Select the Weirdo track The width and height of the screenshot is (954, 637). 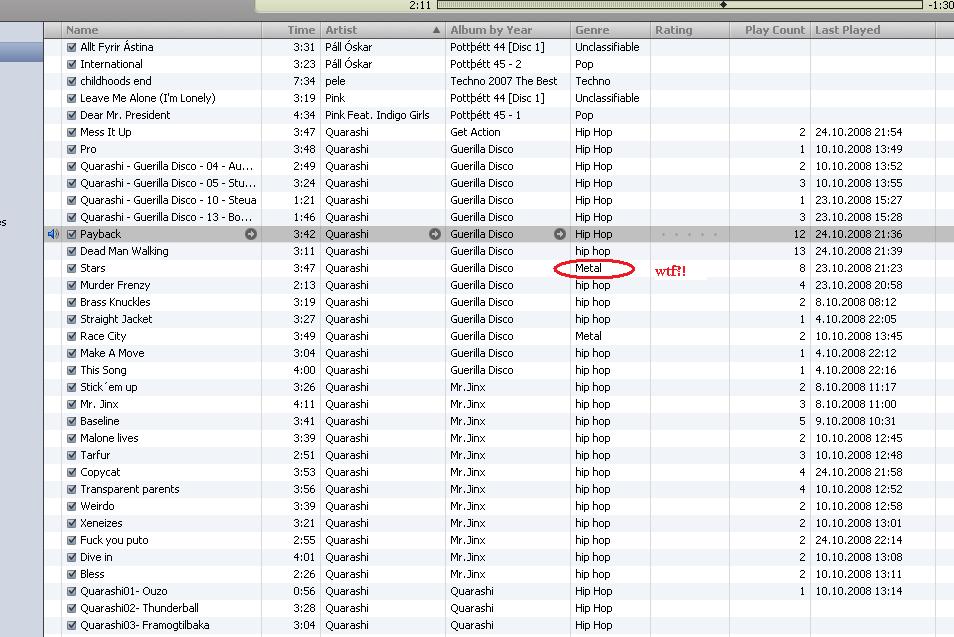point(97,507)
